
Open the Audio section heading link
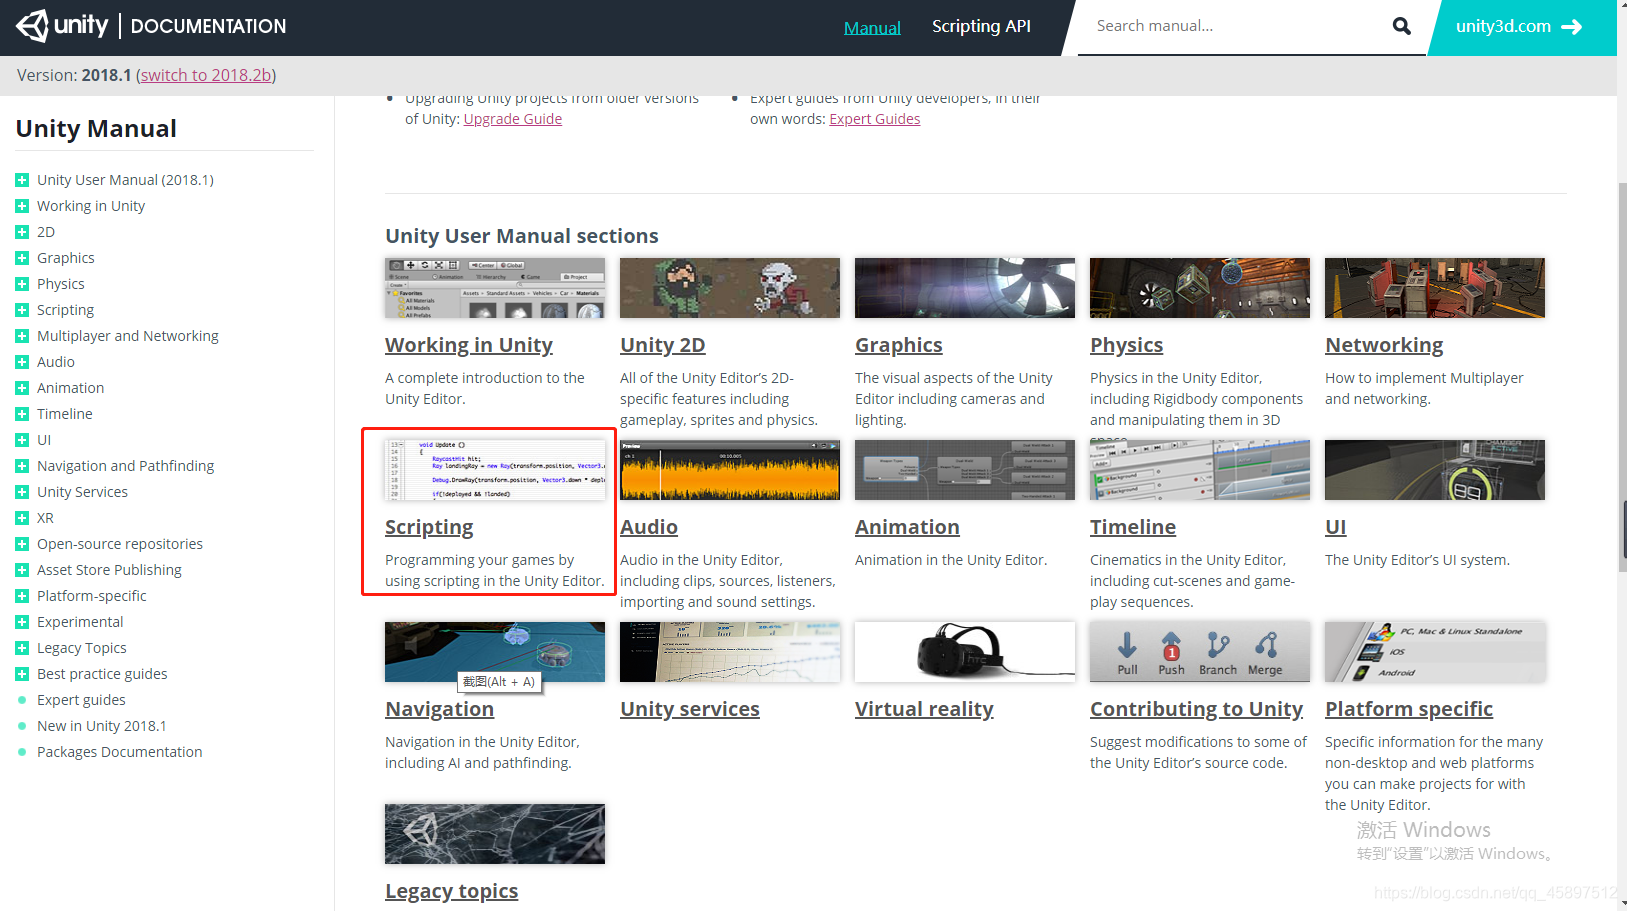(649, 527)
